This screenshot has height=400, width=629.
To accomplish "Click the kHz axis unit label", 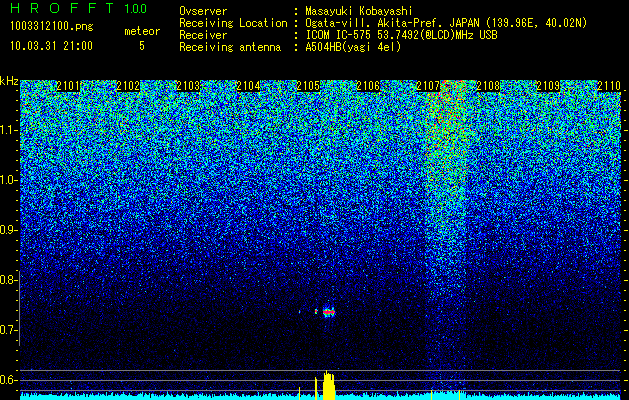I will click(x=9, y=81).
